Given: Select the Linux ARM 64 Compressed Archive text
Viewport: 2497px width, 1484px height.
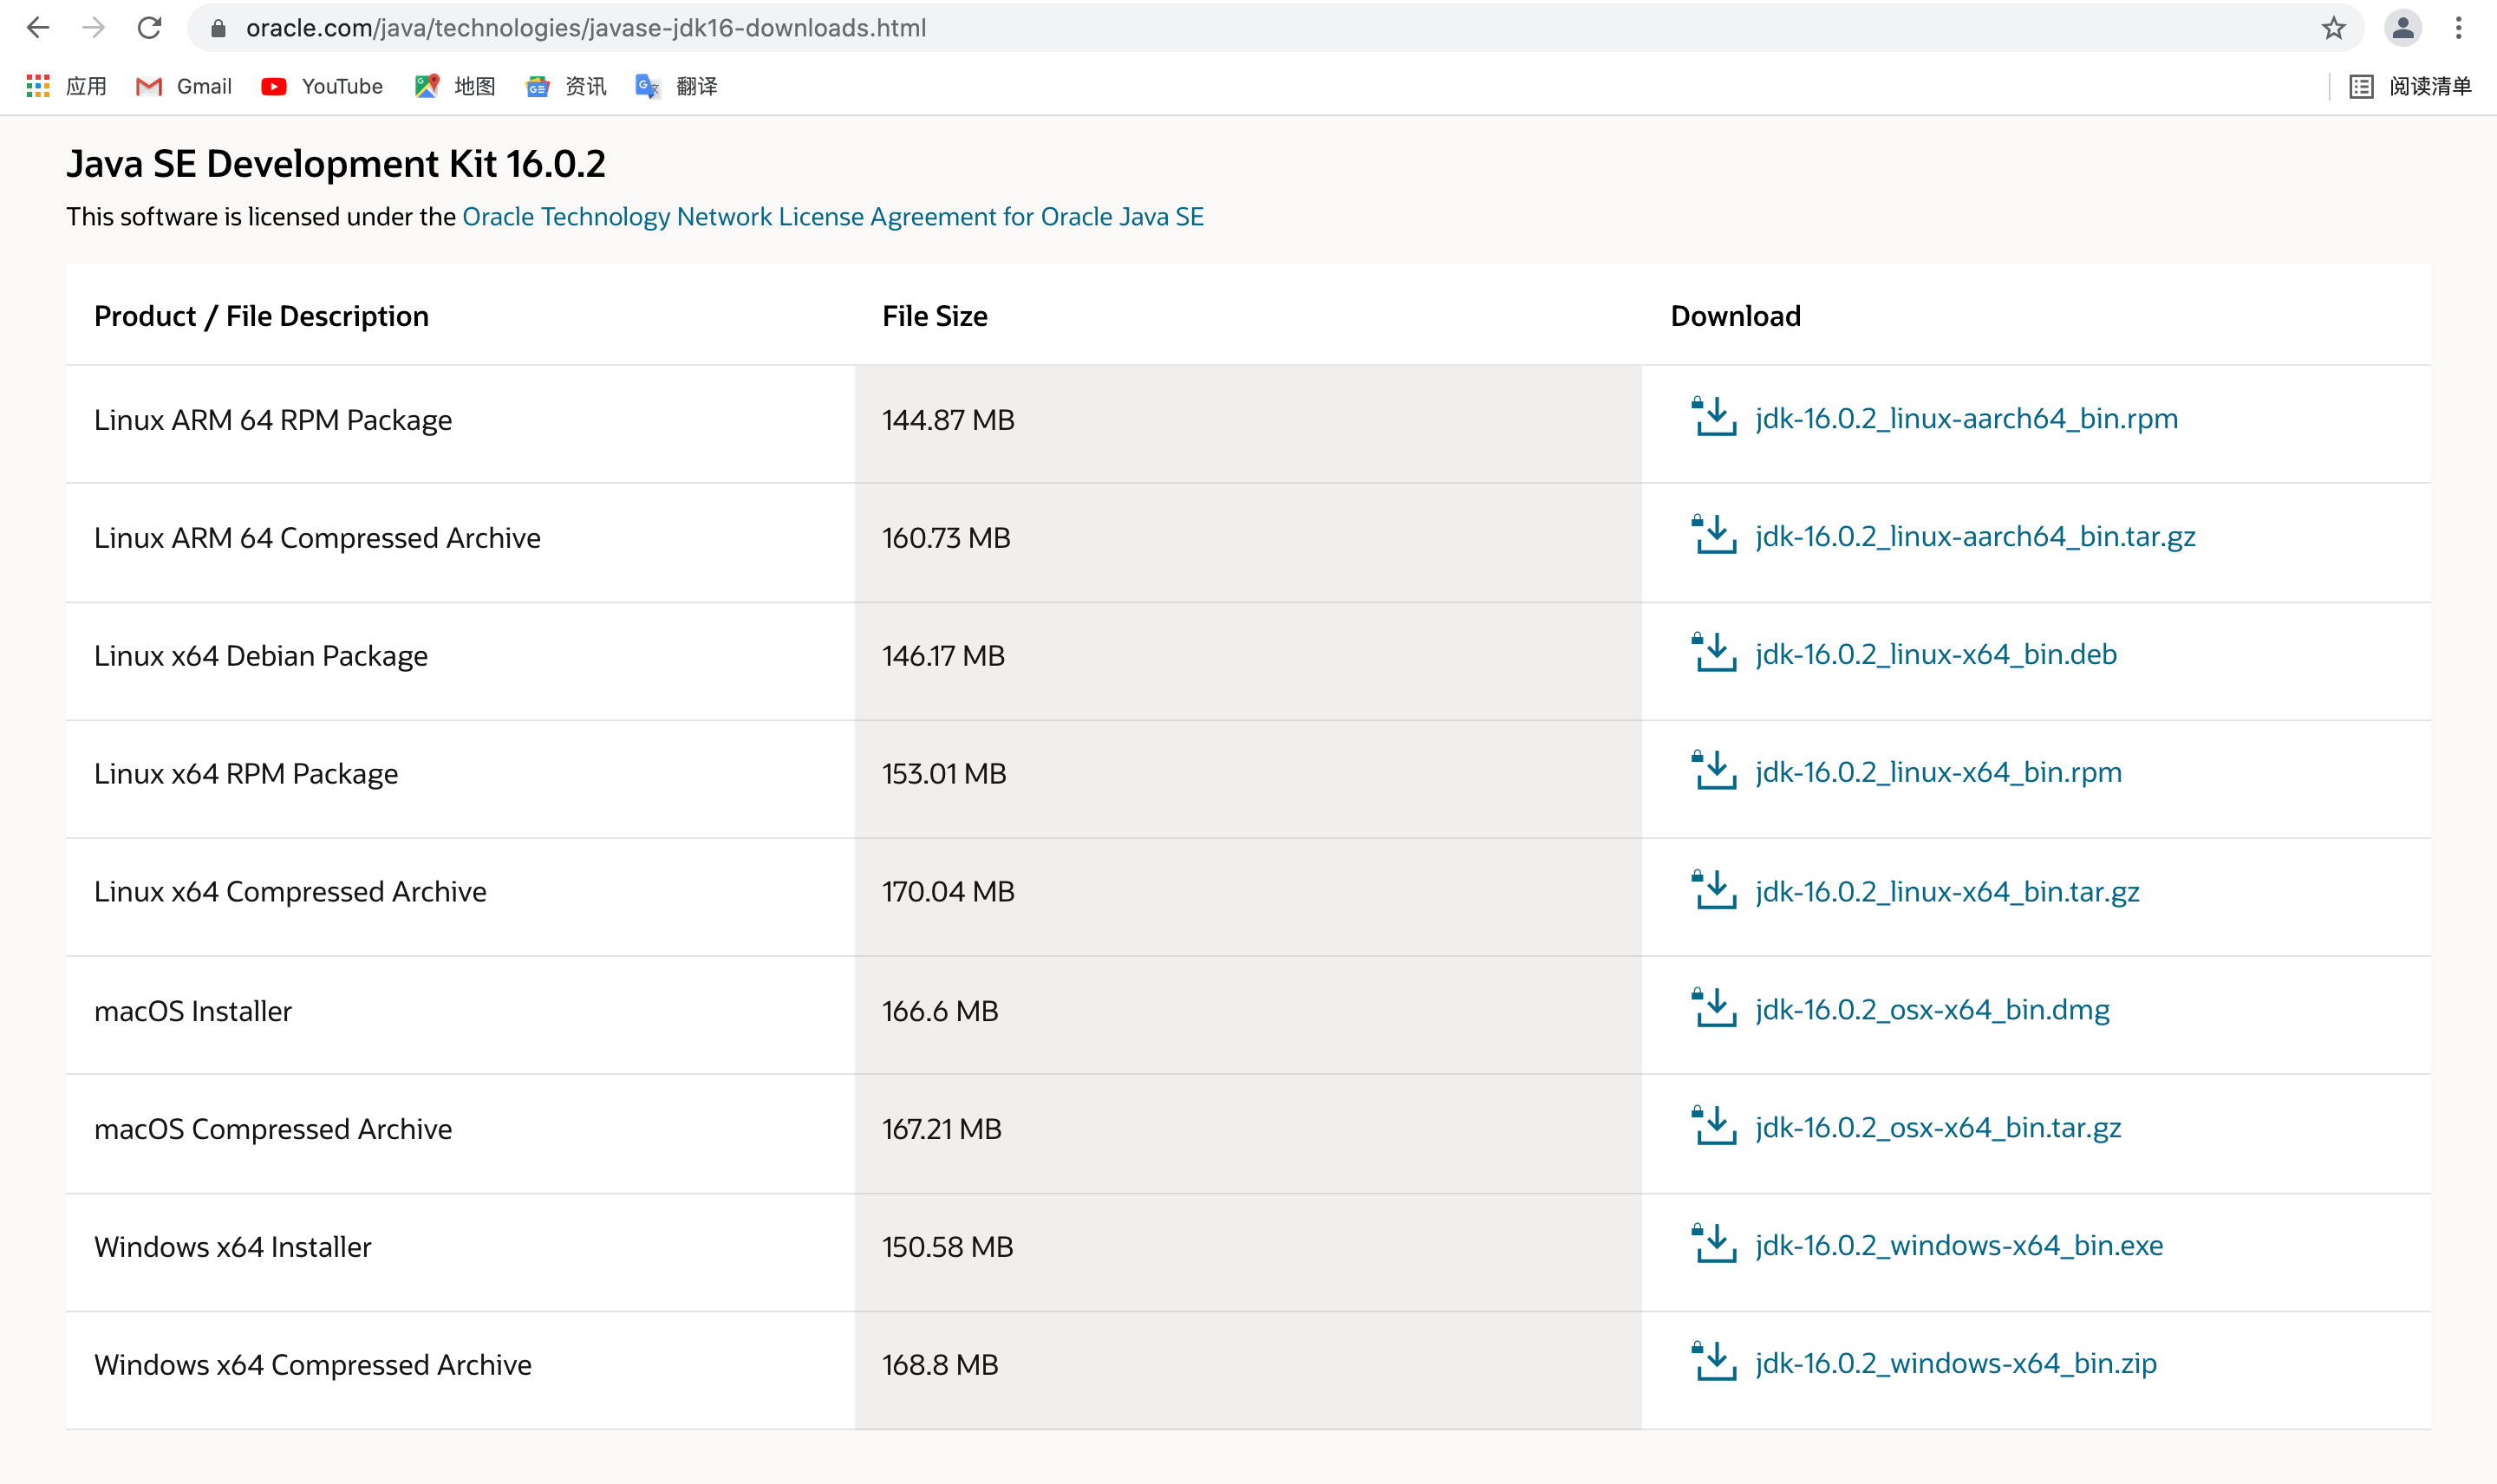Looking at the screenshot, I should coord(317,538).
